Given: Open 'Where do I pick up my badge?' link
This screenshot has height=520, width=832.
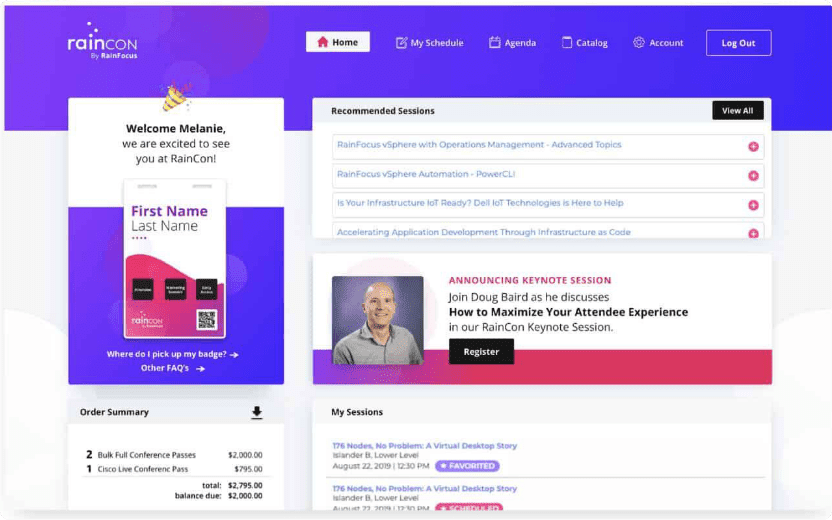Looking at the screenshot, I should 173,354.
